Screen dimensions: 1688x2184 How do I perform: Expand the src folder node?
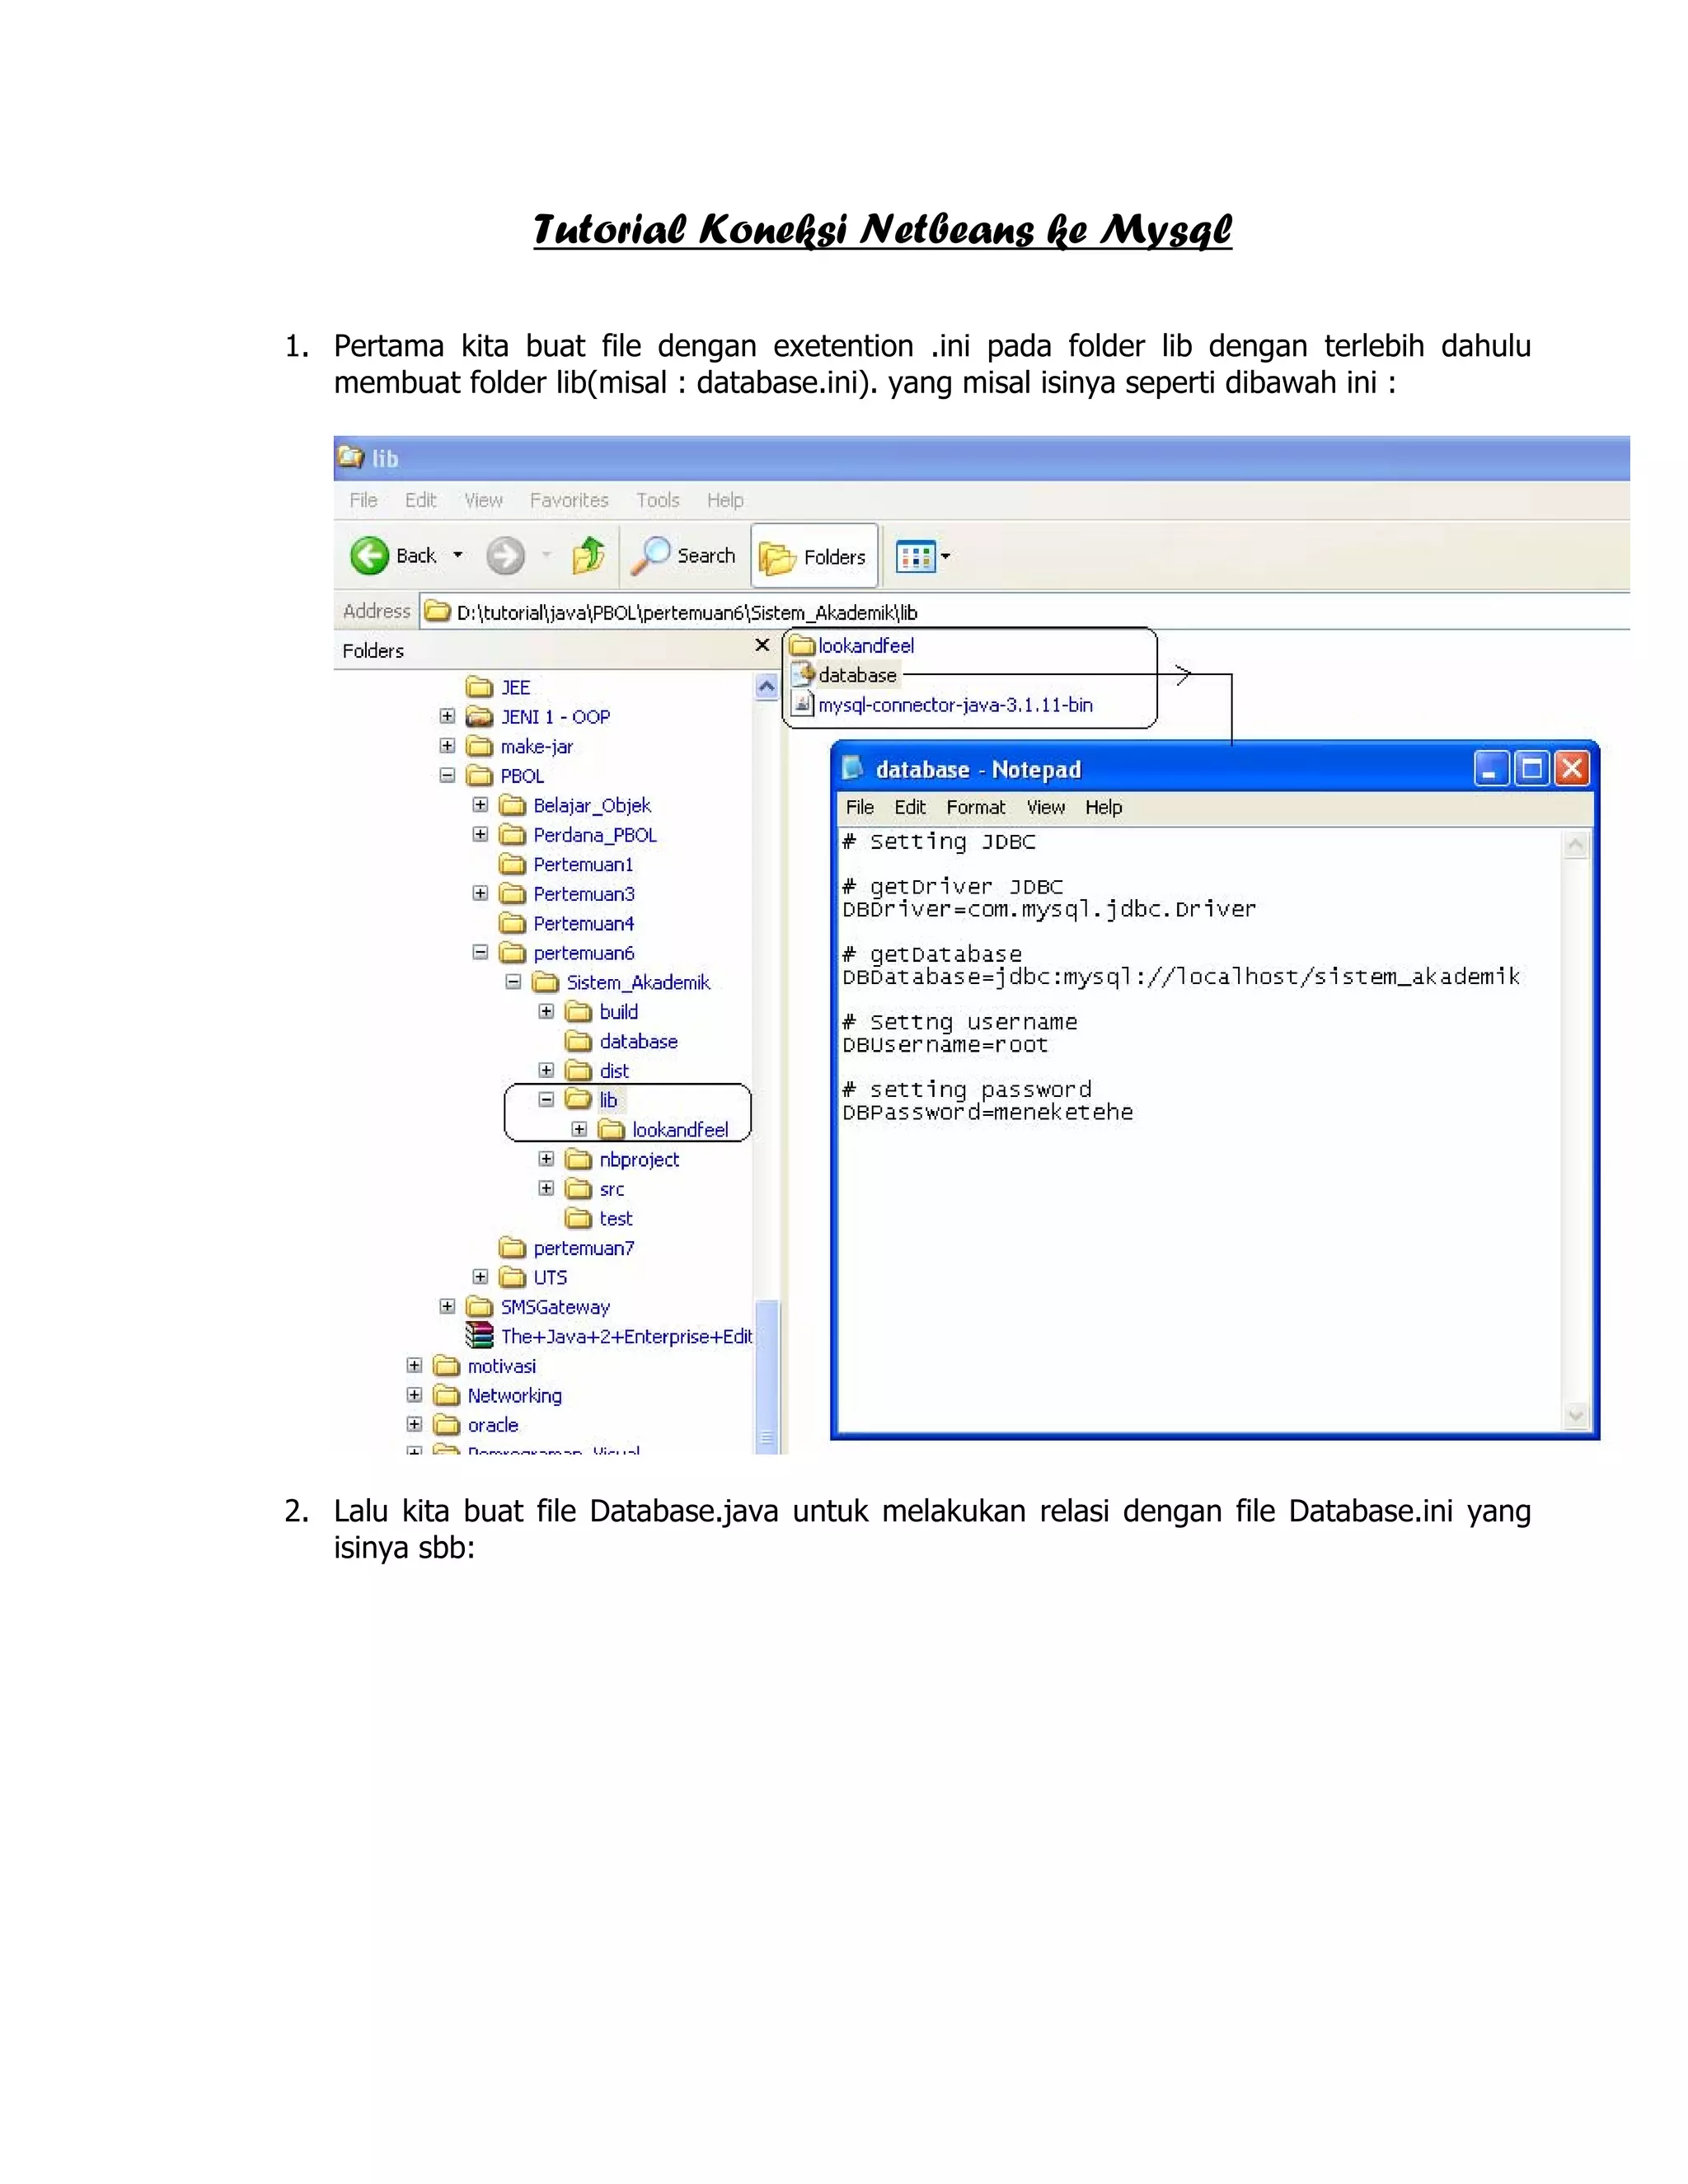click(x=546, y=1188)
